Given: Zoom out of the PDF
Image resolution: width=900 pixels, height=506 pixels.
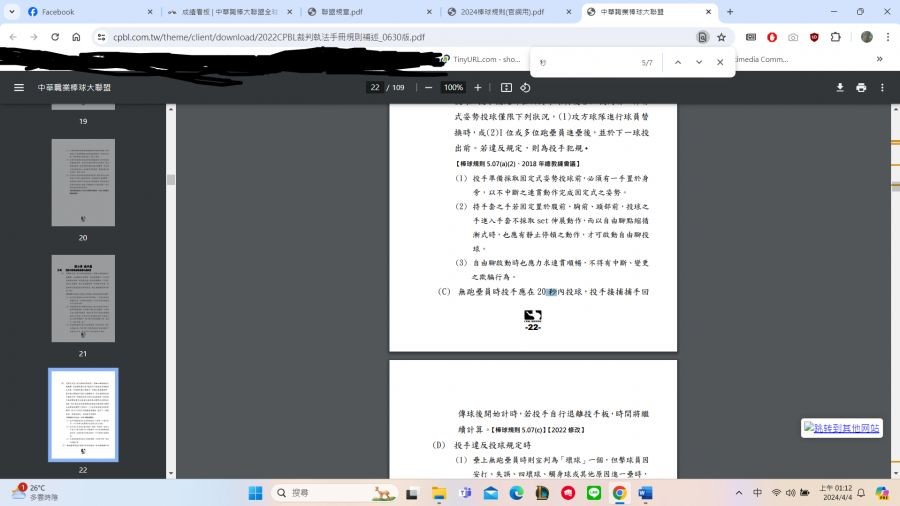Looking at the screenshot, I should coord(428,87).
